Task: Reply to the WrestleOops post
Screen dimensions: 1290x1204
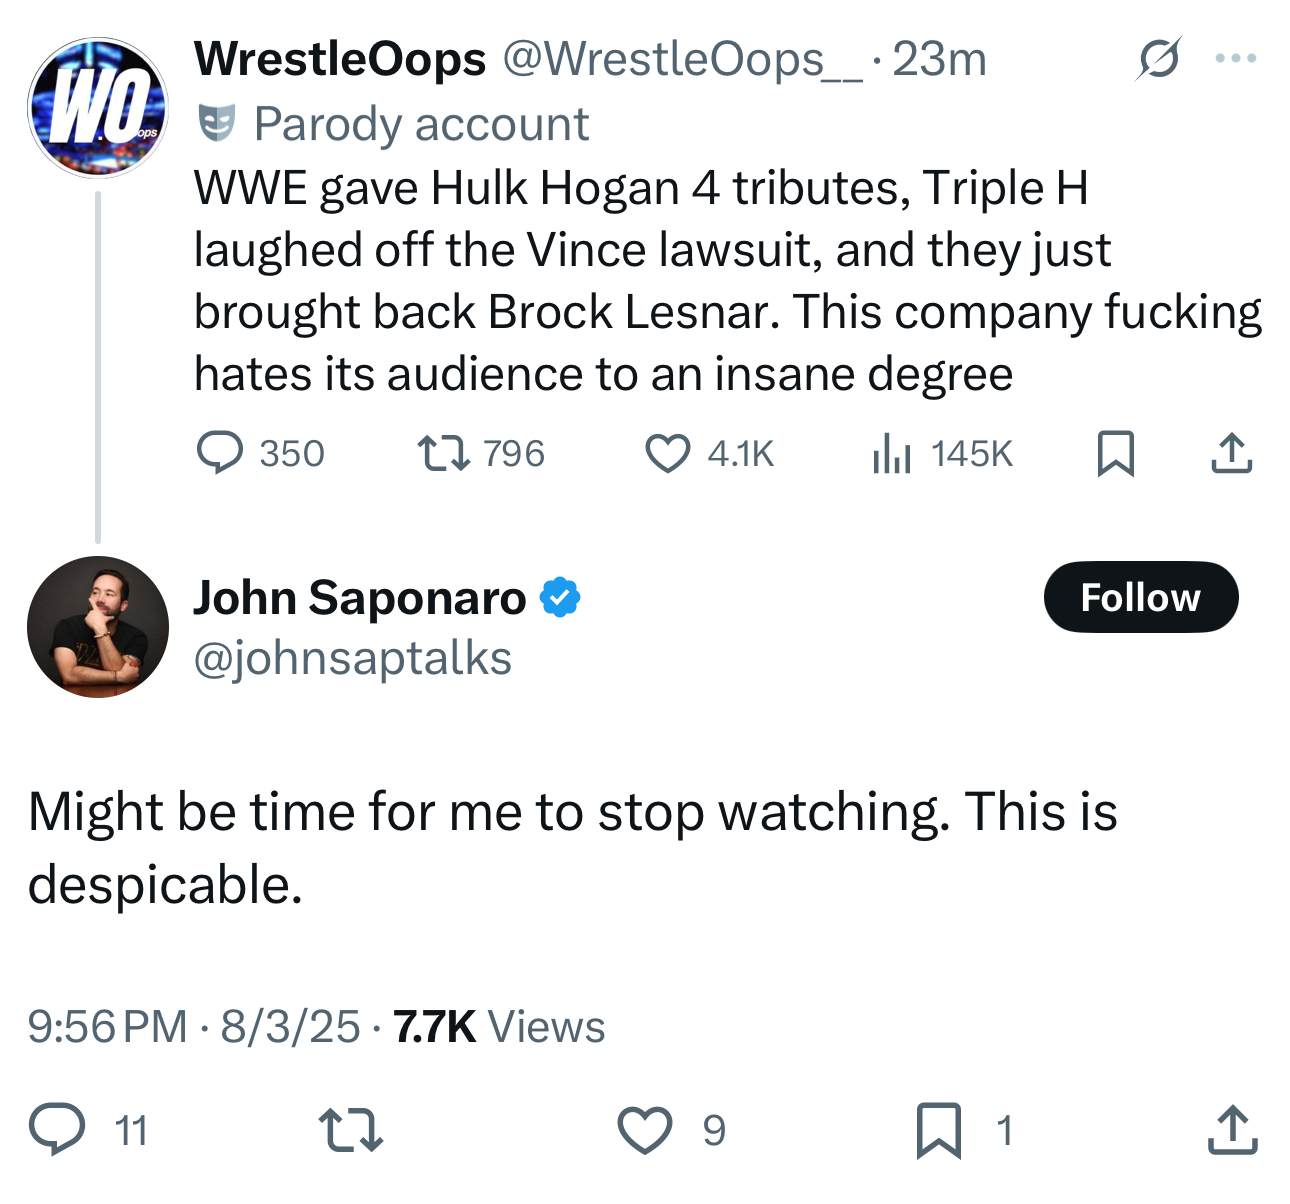Action: coord(220,453)
